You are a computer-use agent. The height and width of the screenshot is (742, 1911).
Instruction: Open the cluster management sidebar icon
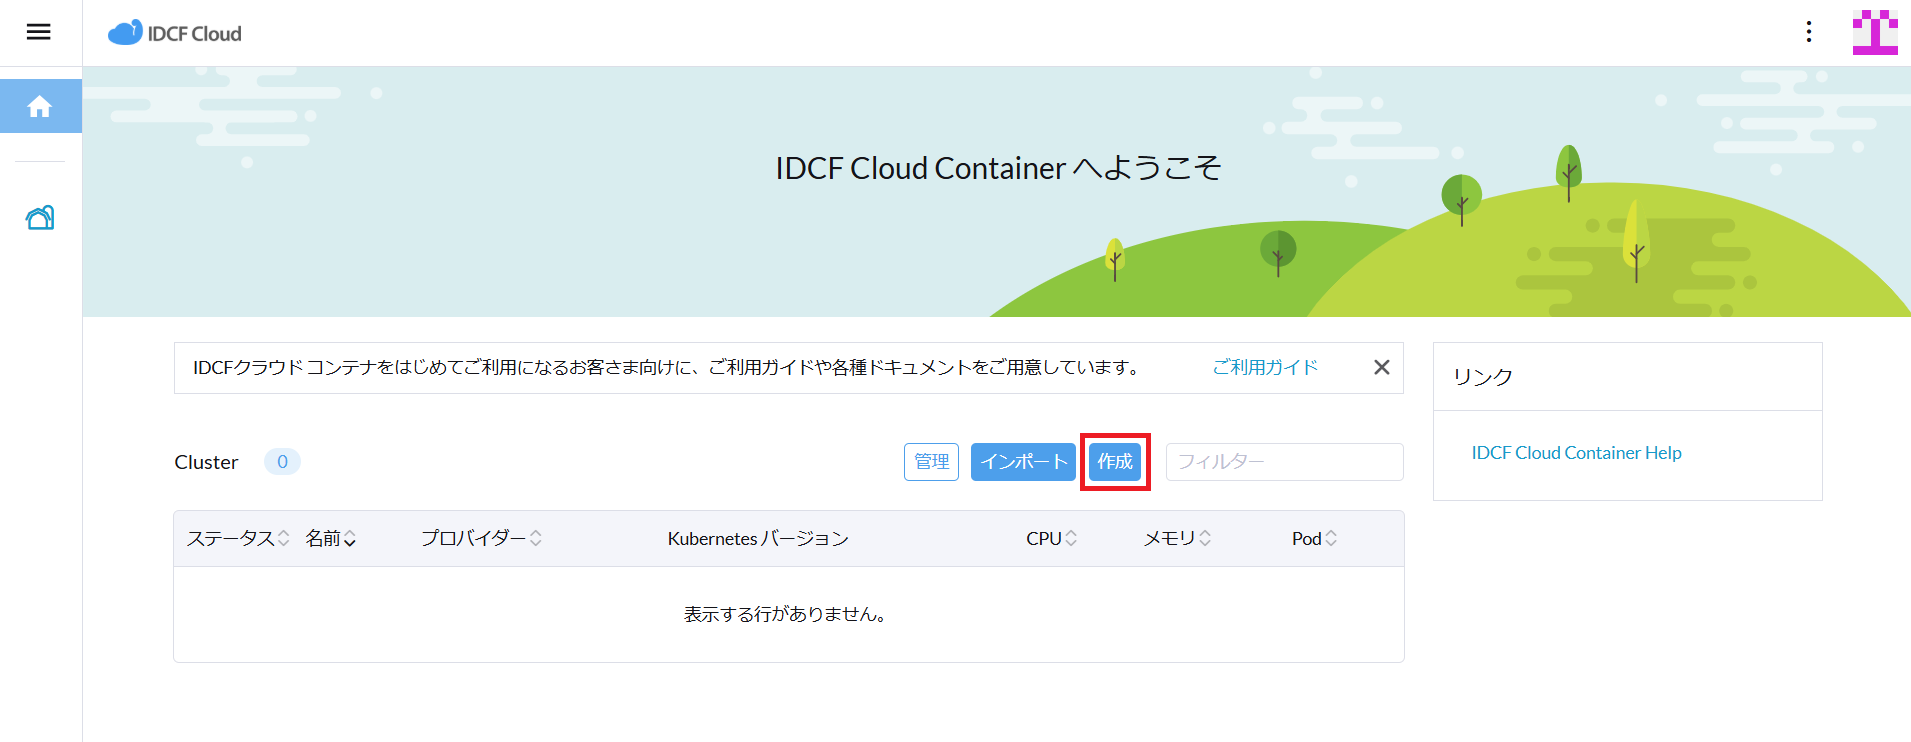(40, 217)
